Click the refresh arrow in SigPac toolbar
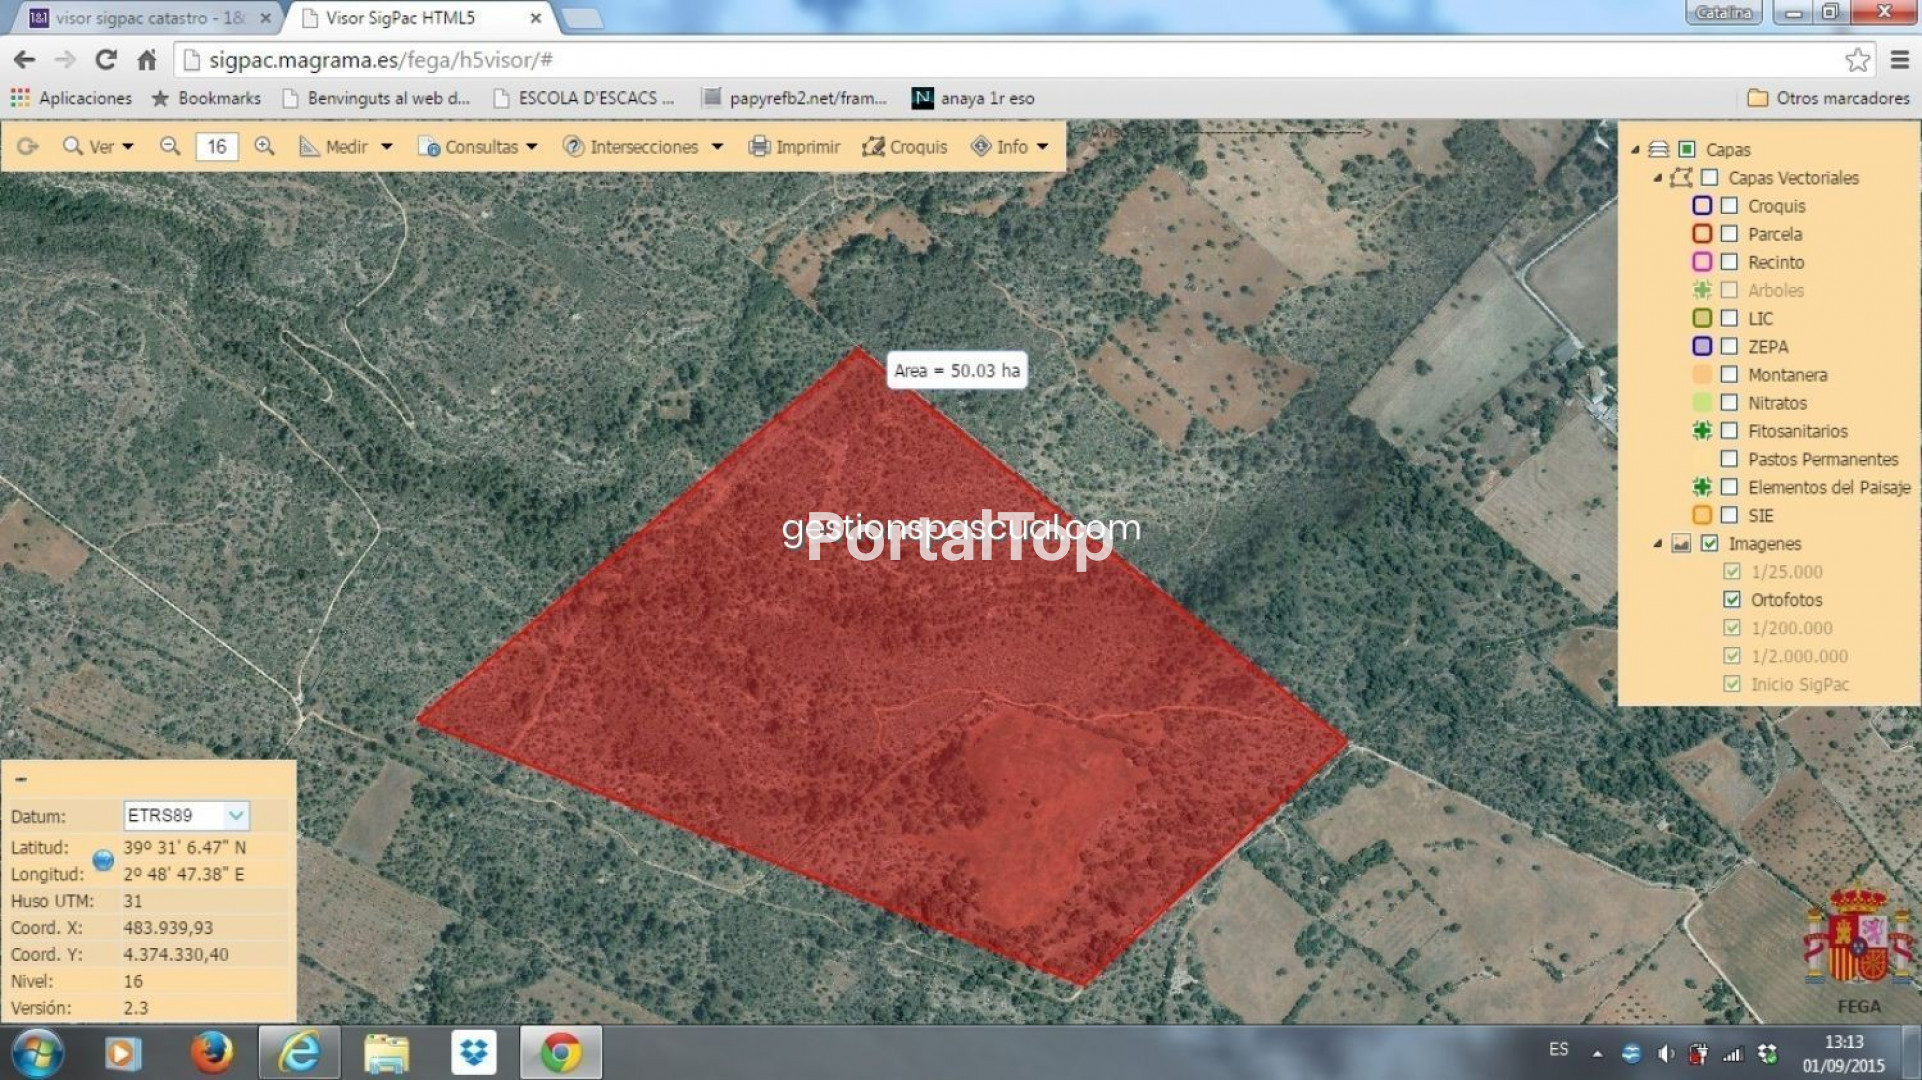Viewport: 1922px width, 1080px height. [27, 146]
